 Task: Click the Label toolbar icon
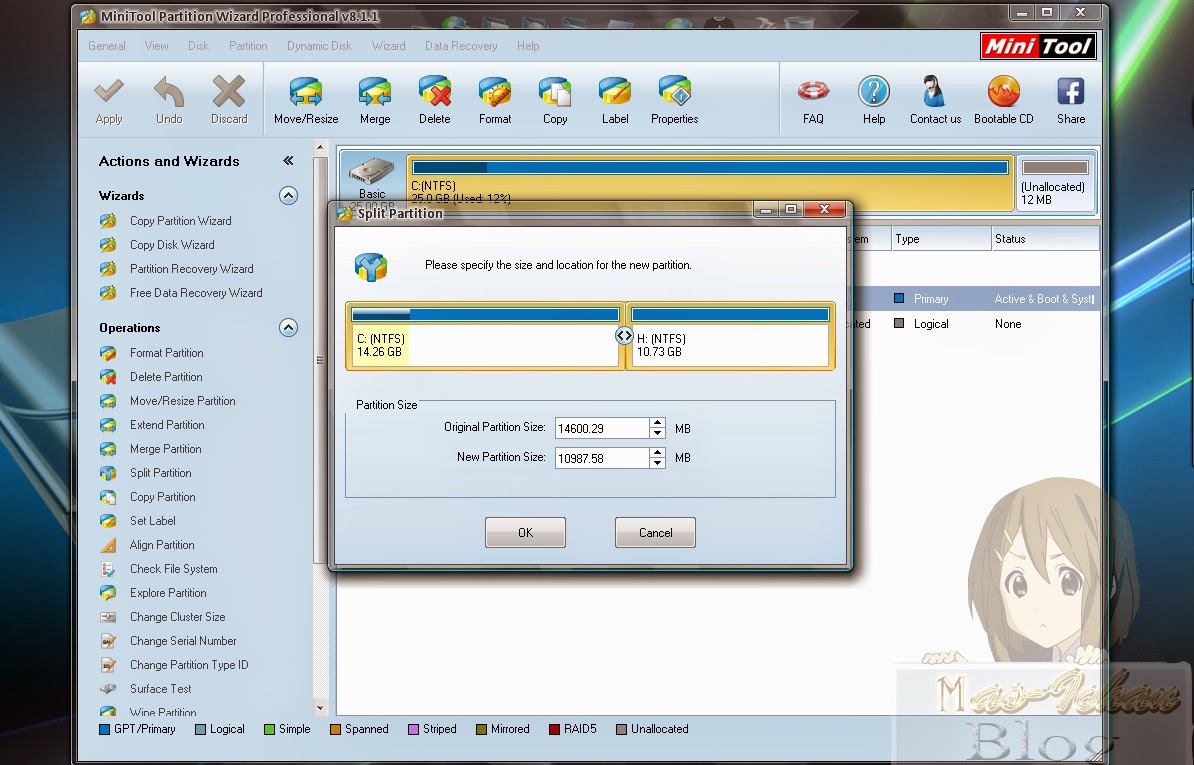(615, 91)
